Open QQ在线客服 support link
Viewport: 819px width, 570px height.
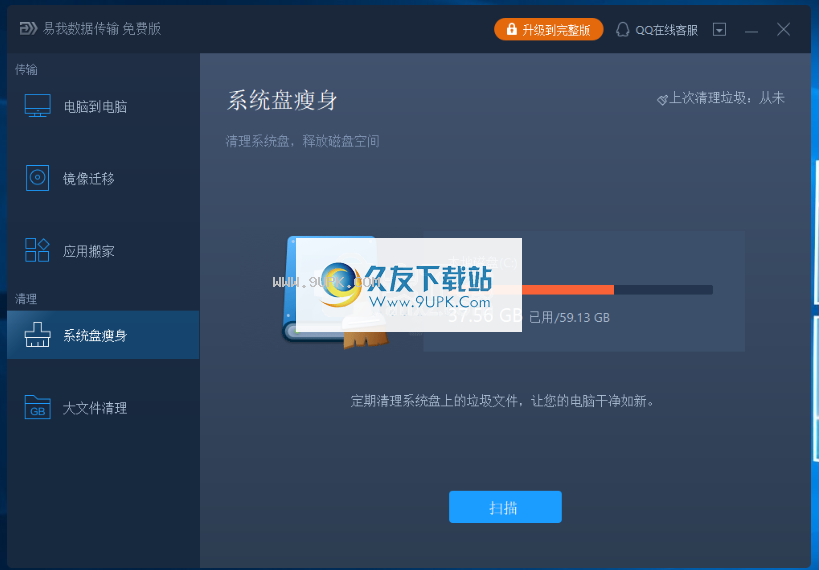pyautogui.click(x=657, y=30)
